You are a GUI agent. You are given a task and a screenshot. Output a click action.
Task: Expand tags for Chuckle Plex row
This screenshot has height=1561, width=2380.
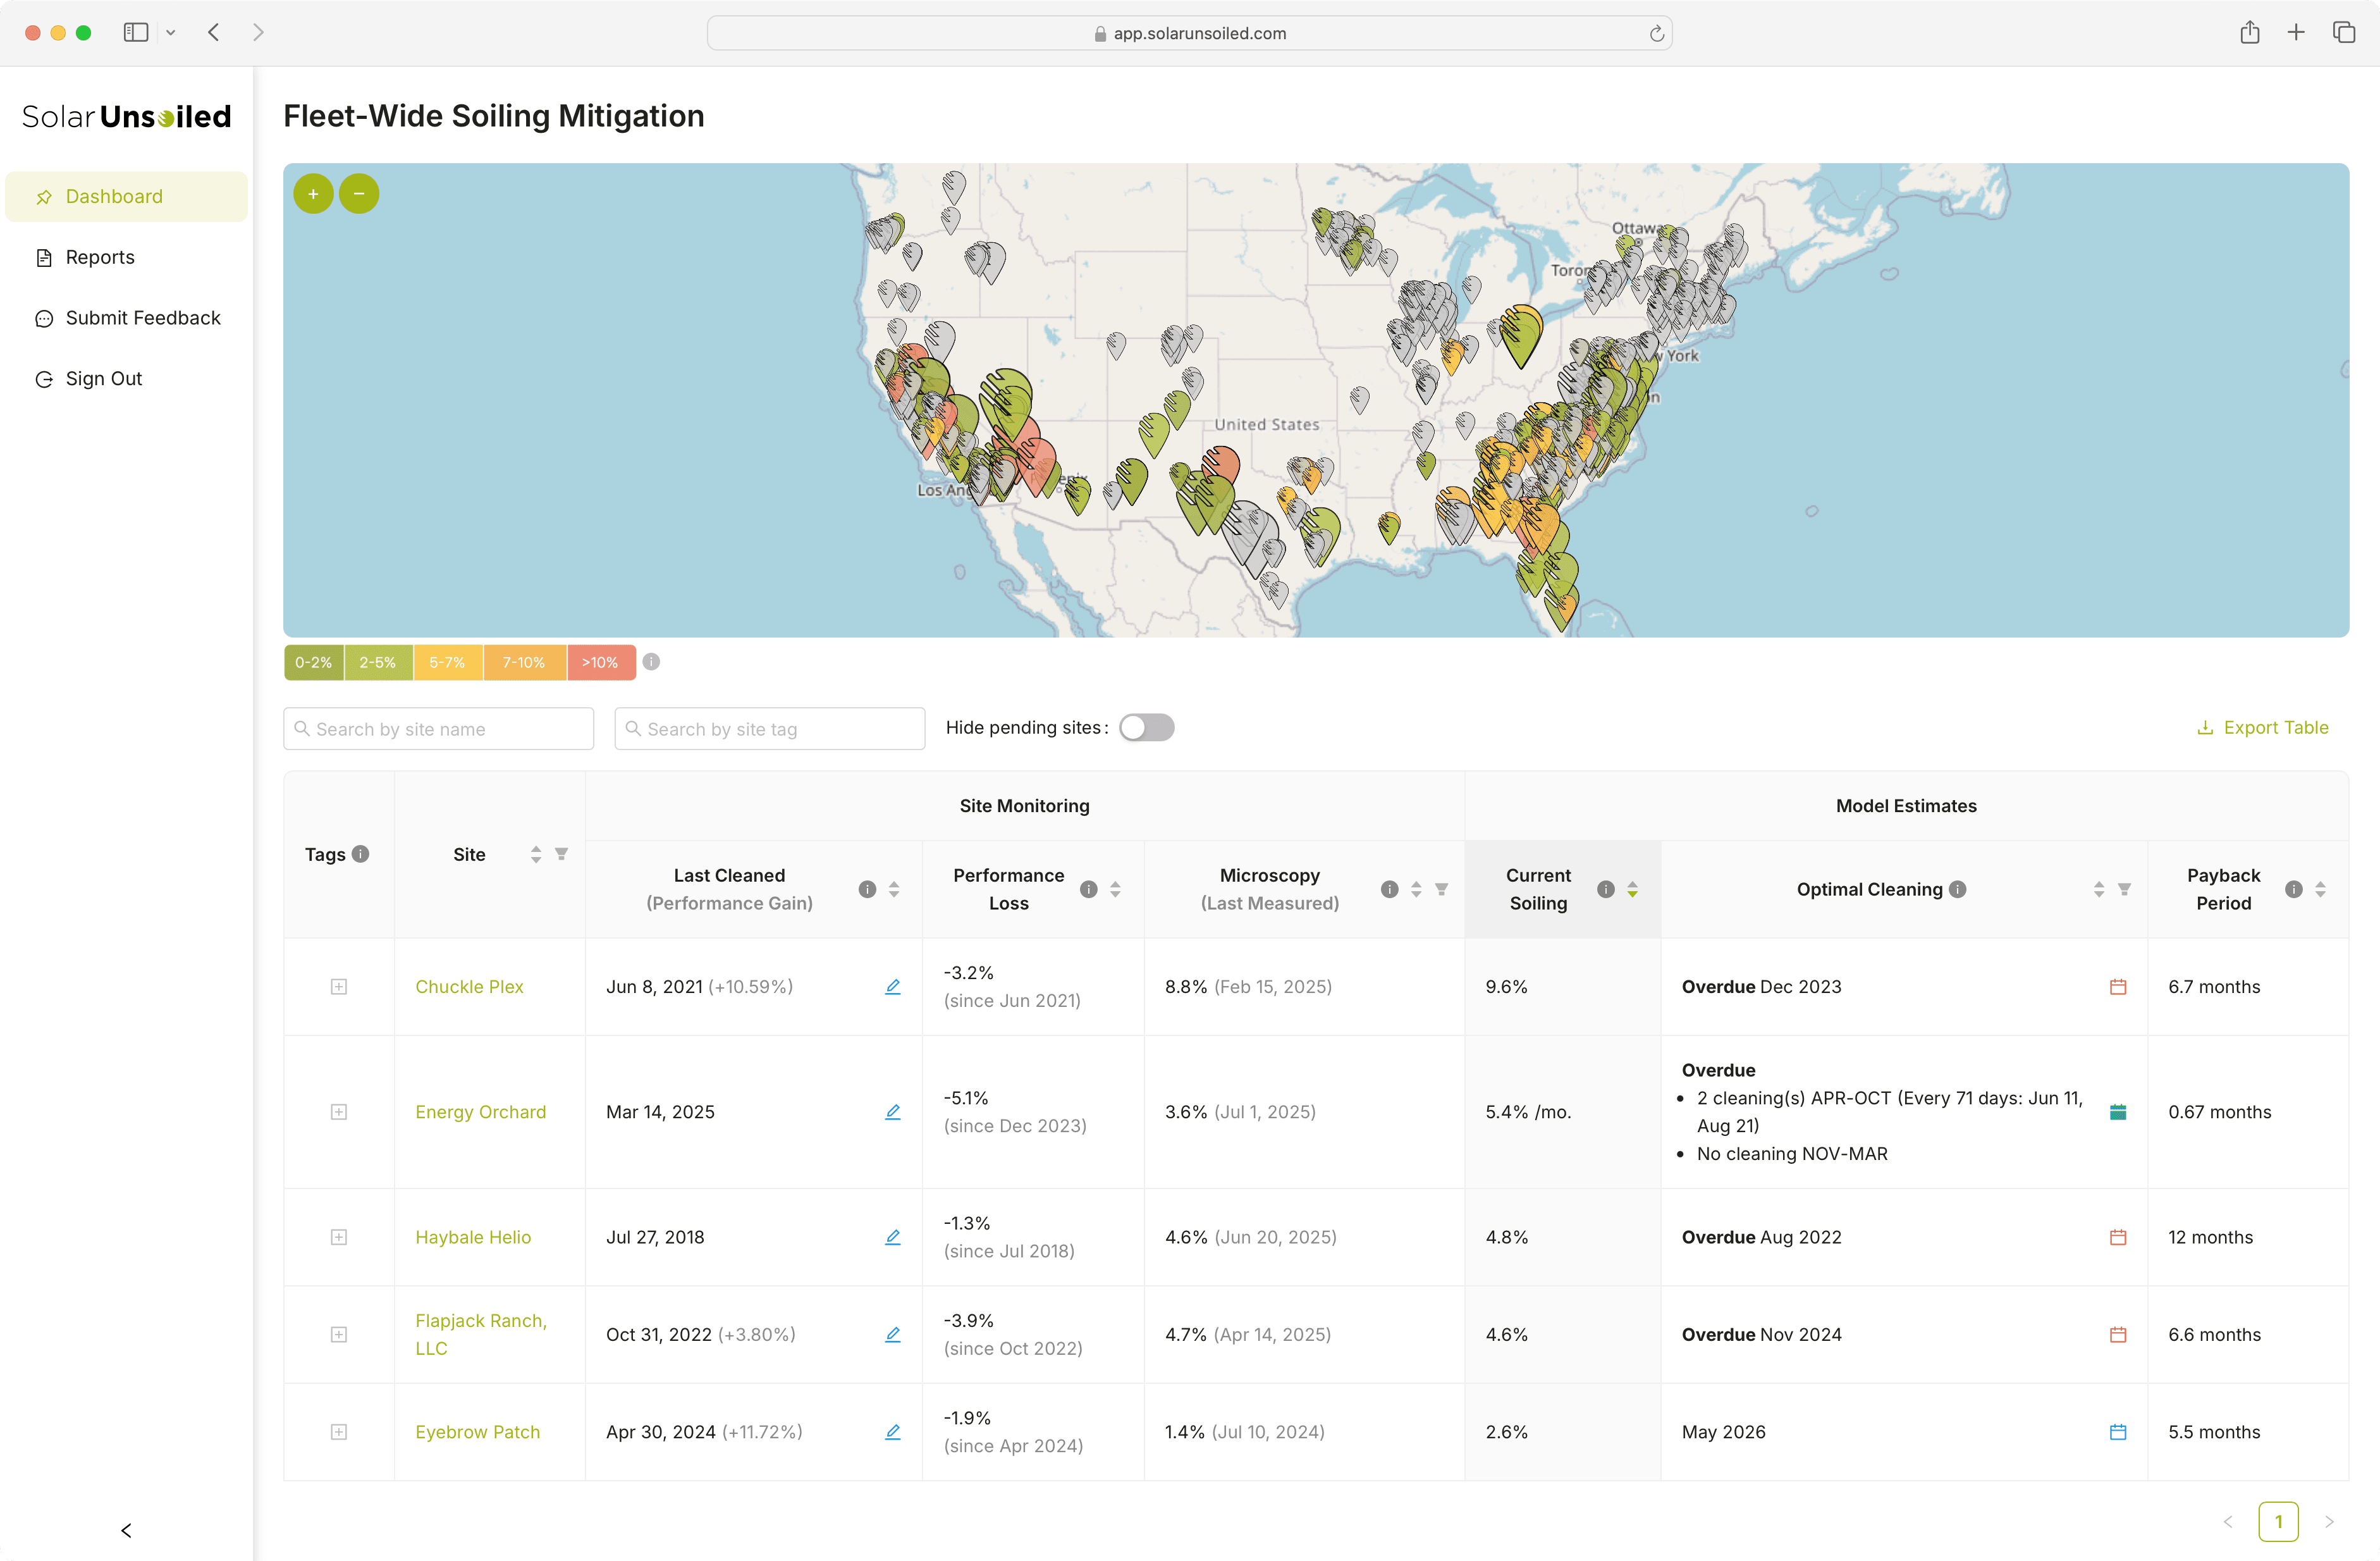click(x=339, y=987)
